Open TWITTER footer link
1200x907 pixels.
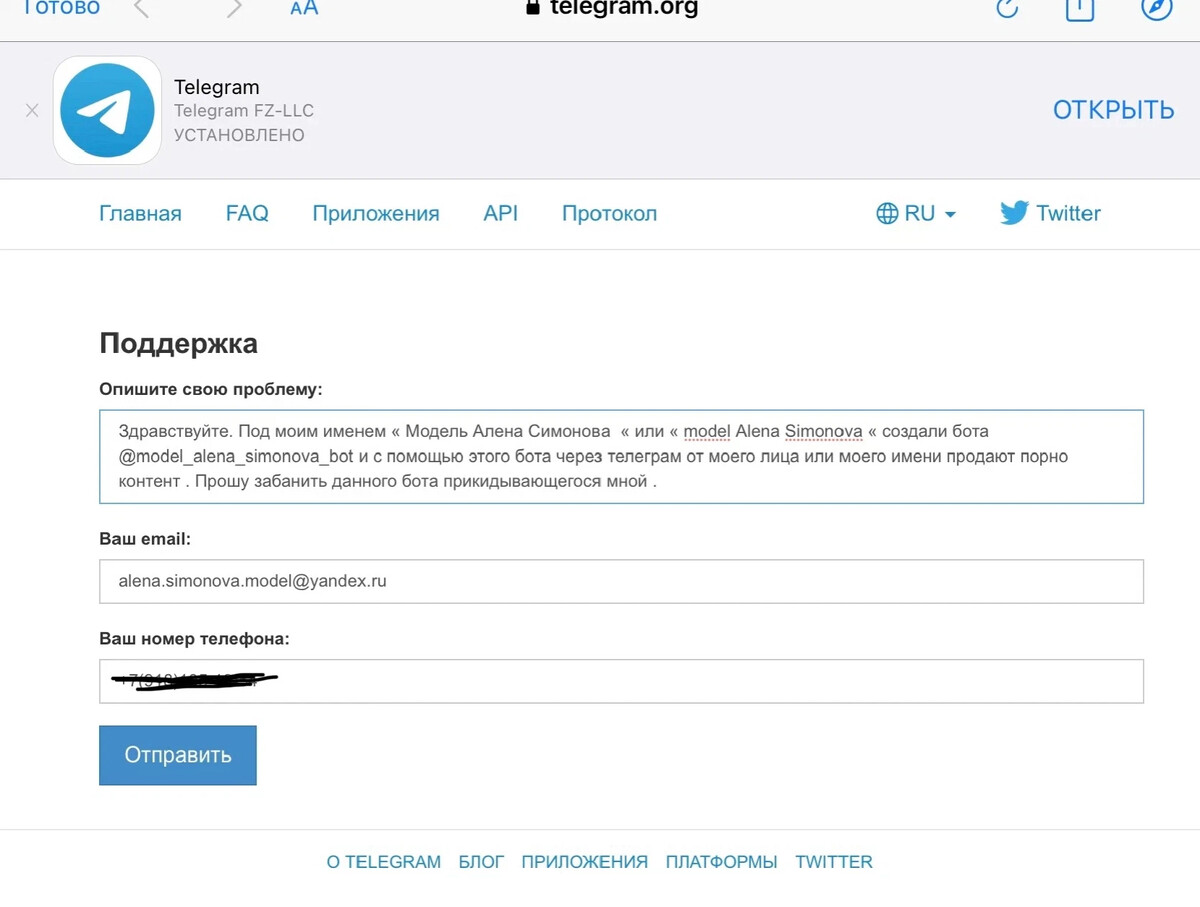point(834,862)
